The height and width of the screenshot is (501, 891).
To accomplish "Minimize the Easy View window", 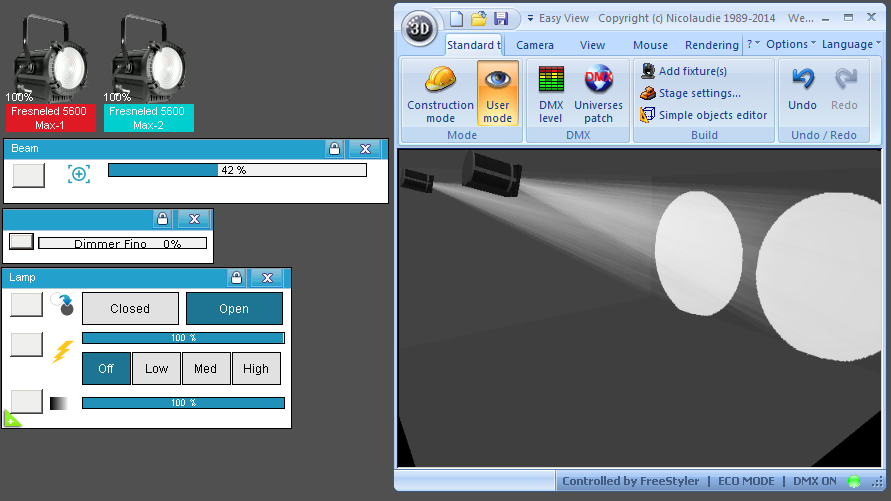I will [826, 19].
